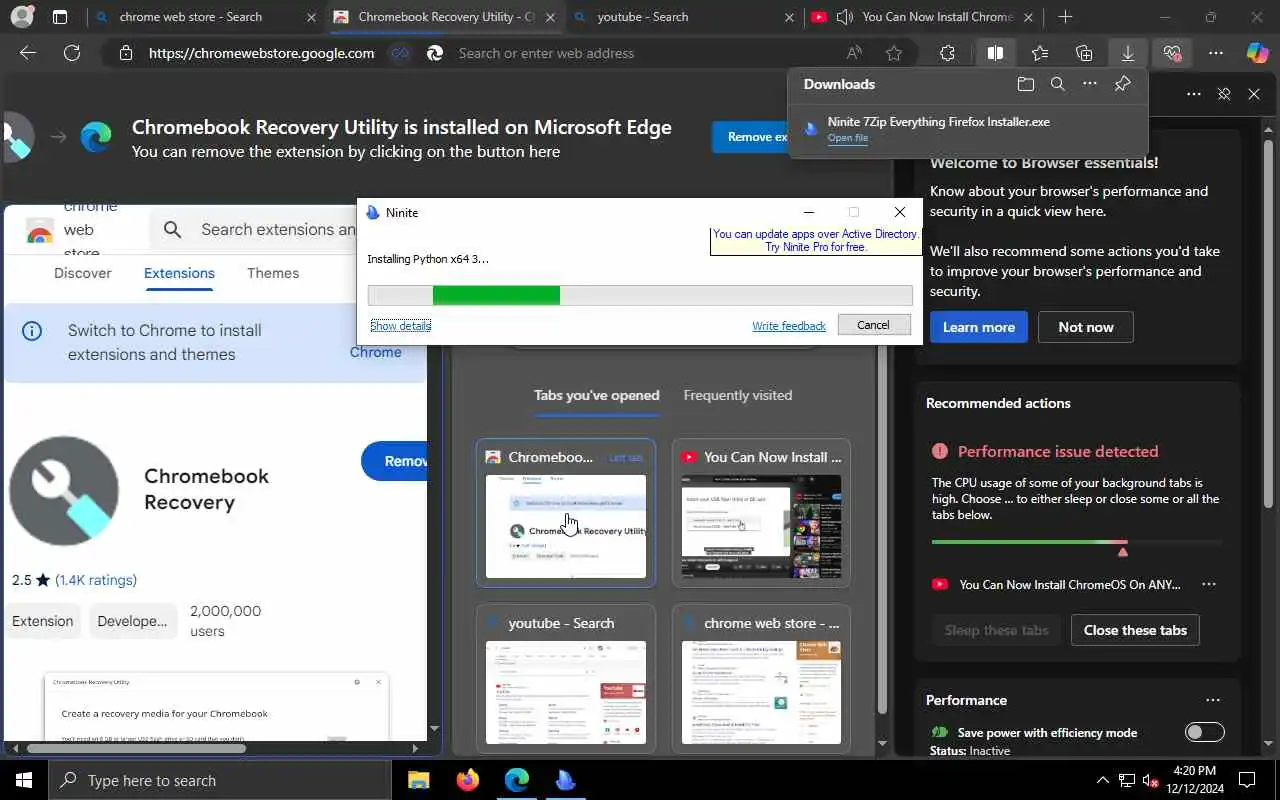The image size is (1280, 800).
Task: Select the Discover tab in web store
Action: (x=83, y=273)
